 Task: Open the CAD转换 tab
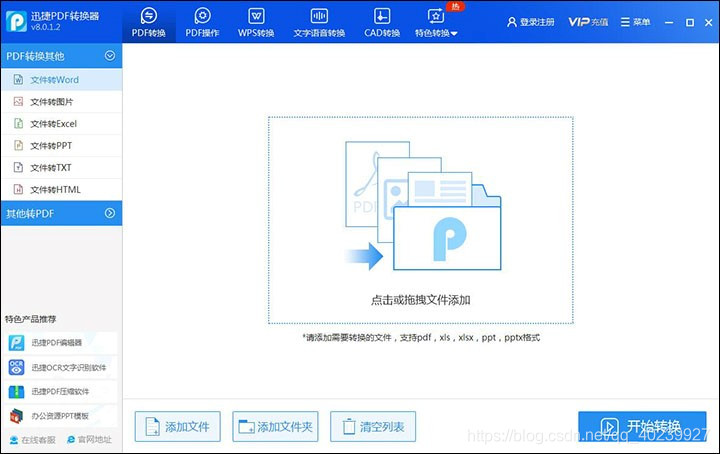pos(382,22)
